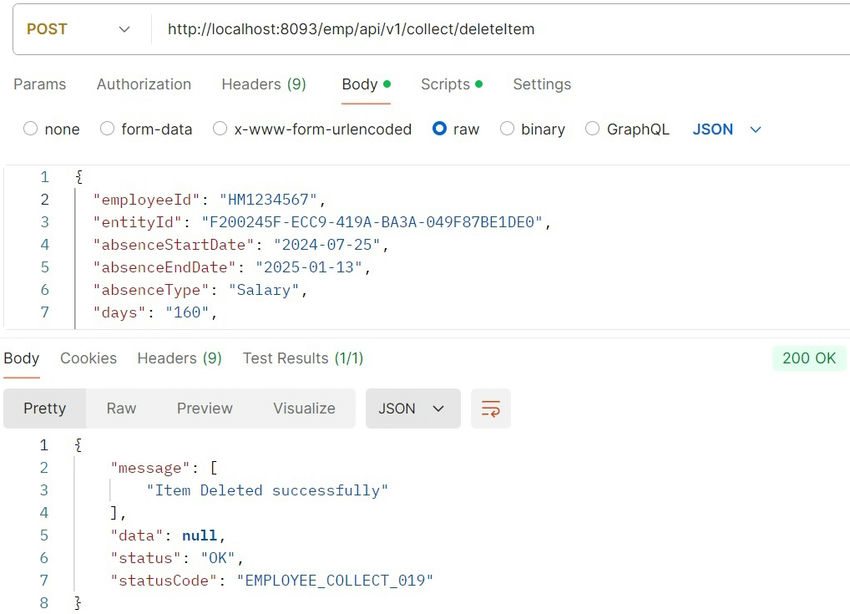This screenshot has height=614, width=850.
Task: Open the Test Results (1/1) tab
Action: [303, 358]
